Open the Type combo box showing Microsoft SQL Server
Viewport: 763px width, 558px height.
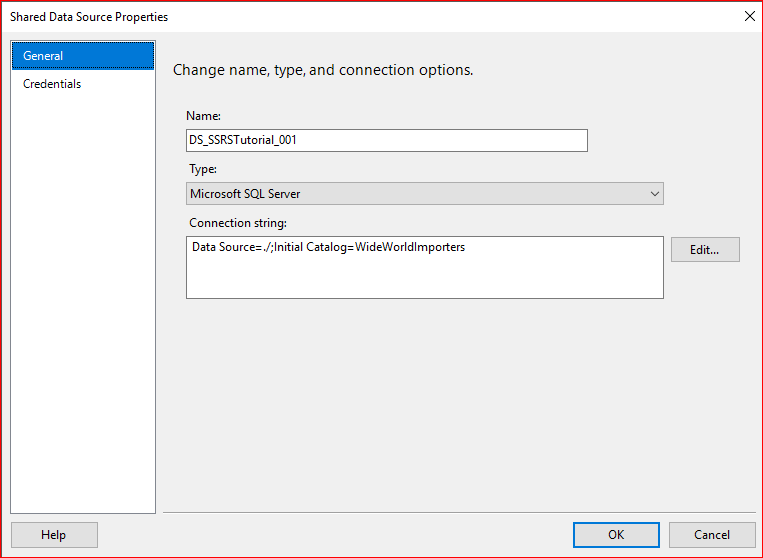click(424, 194)
